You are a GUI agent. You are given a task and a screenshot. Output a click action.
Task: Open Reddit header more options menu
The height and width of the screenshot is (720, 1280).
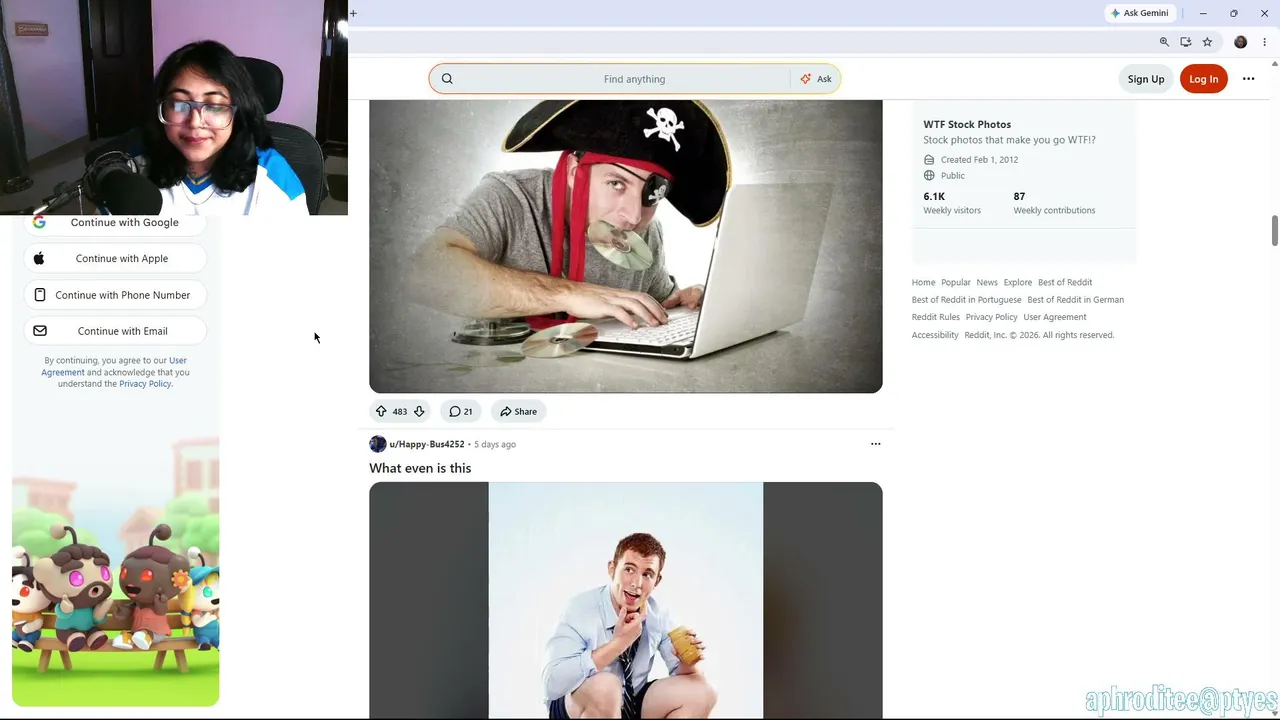click(1248, 79)
